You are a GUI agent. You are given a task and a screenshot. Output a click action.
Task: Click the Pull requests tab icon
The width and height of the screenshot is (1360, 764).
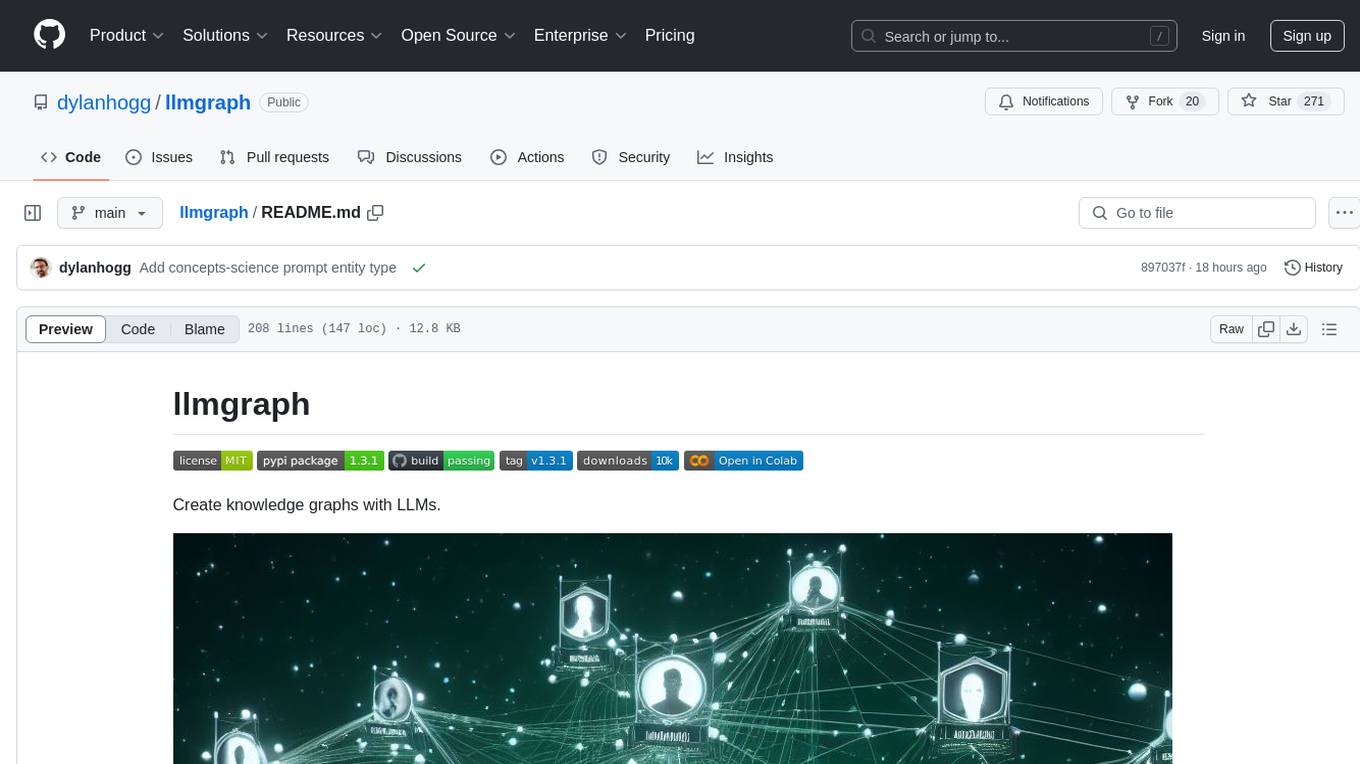pos(228,157)
